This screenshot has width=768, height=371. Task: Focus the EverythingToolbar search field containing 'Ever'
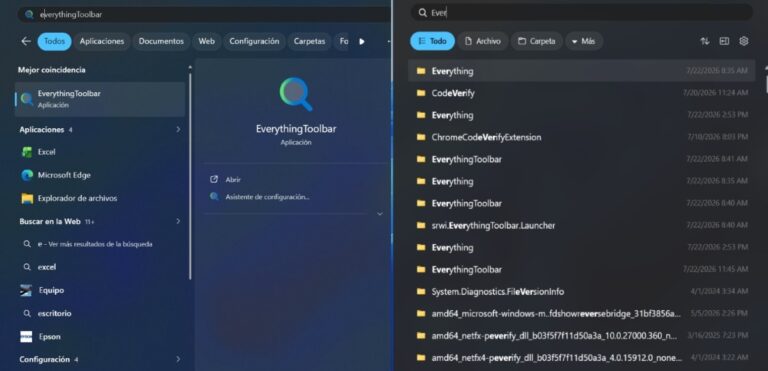tap(581, 13)
